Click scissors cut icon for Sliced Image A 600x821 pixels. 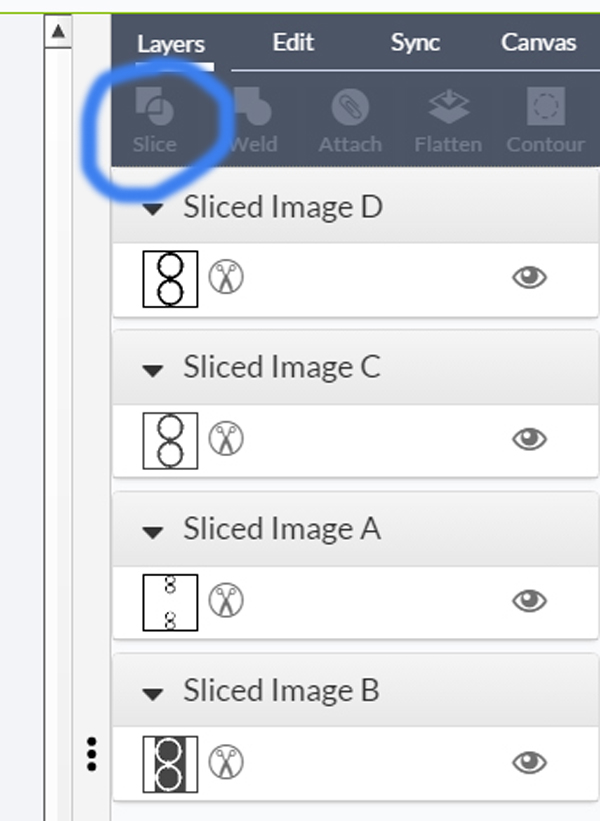click(x=226, y=601)
